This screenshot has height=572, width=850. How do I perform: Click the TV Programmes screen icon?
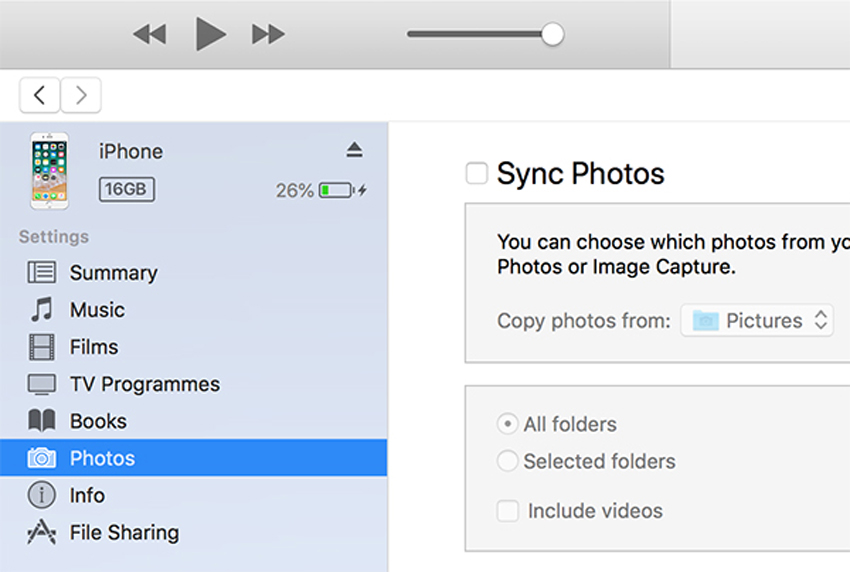(42, 384)
